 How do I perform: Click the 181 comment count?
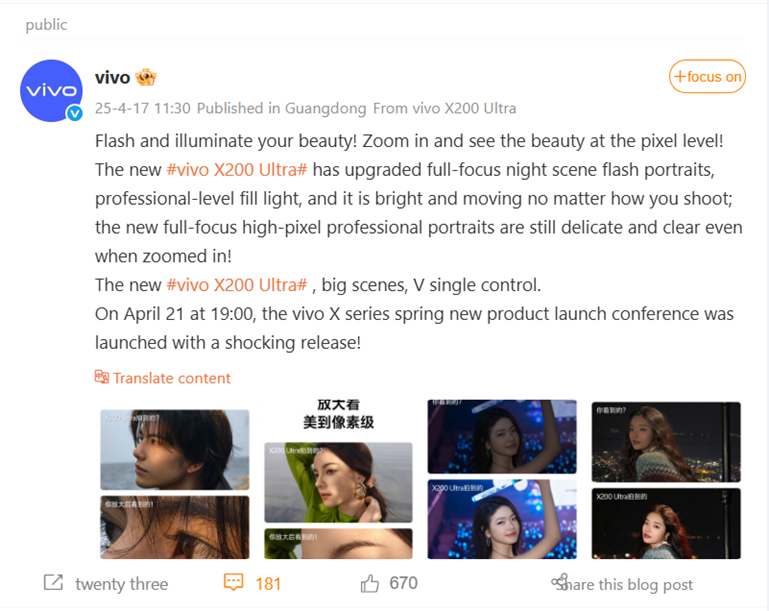[x=268, y=584]
